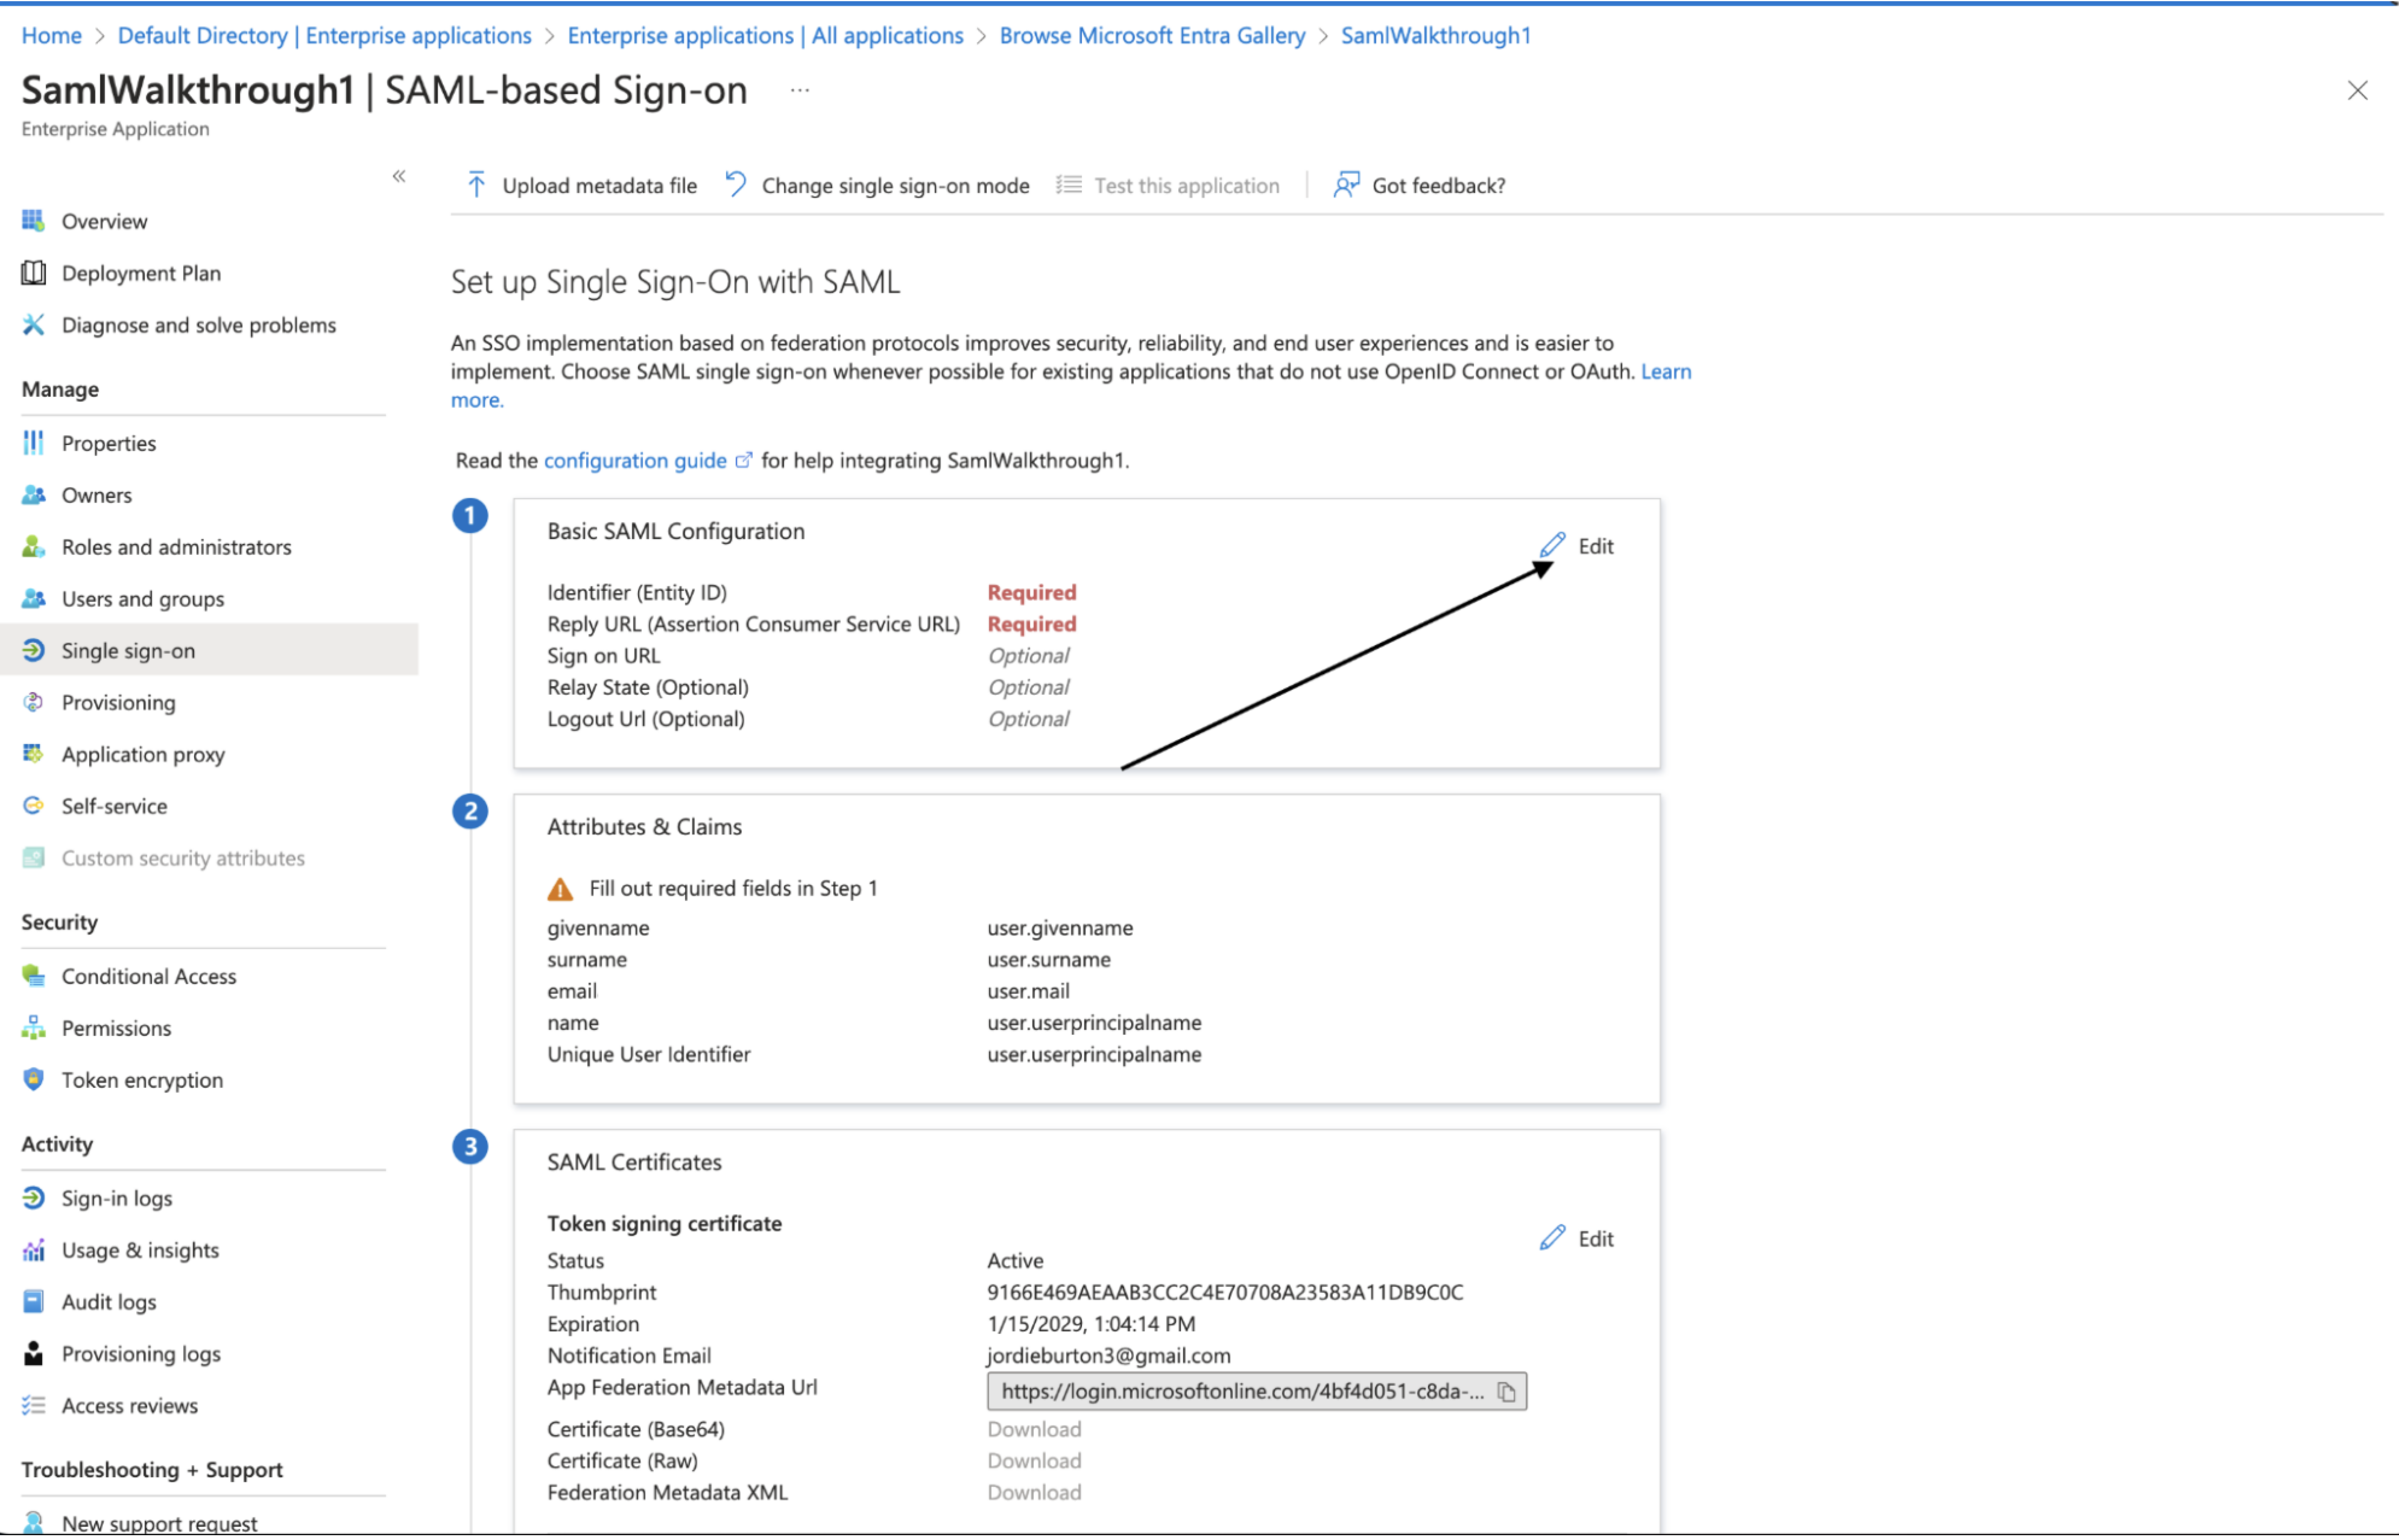Open the ellipsis more options menu
The width and height of the screenshot is (2399, 1540).
(799, 90)
